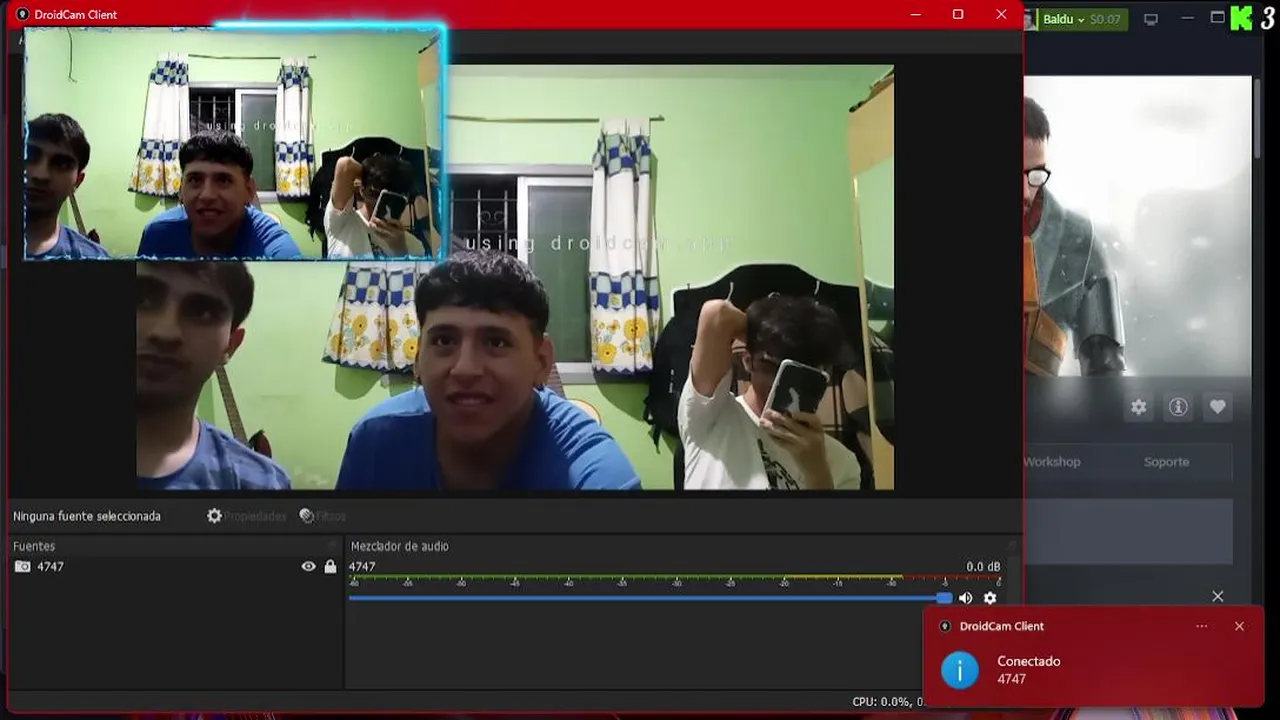
Task: Click the blue info icon in notification
Action: pos(960,670)
